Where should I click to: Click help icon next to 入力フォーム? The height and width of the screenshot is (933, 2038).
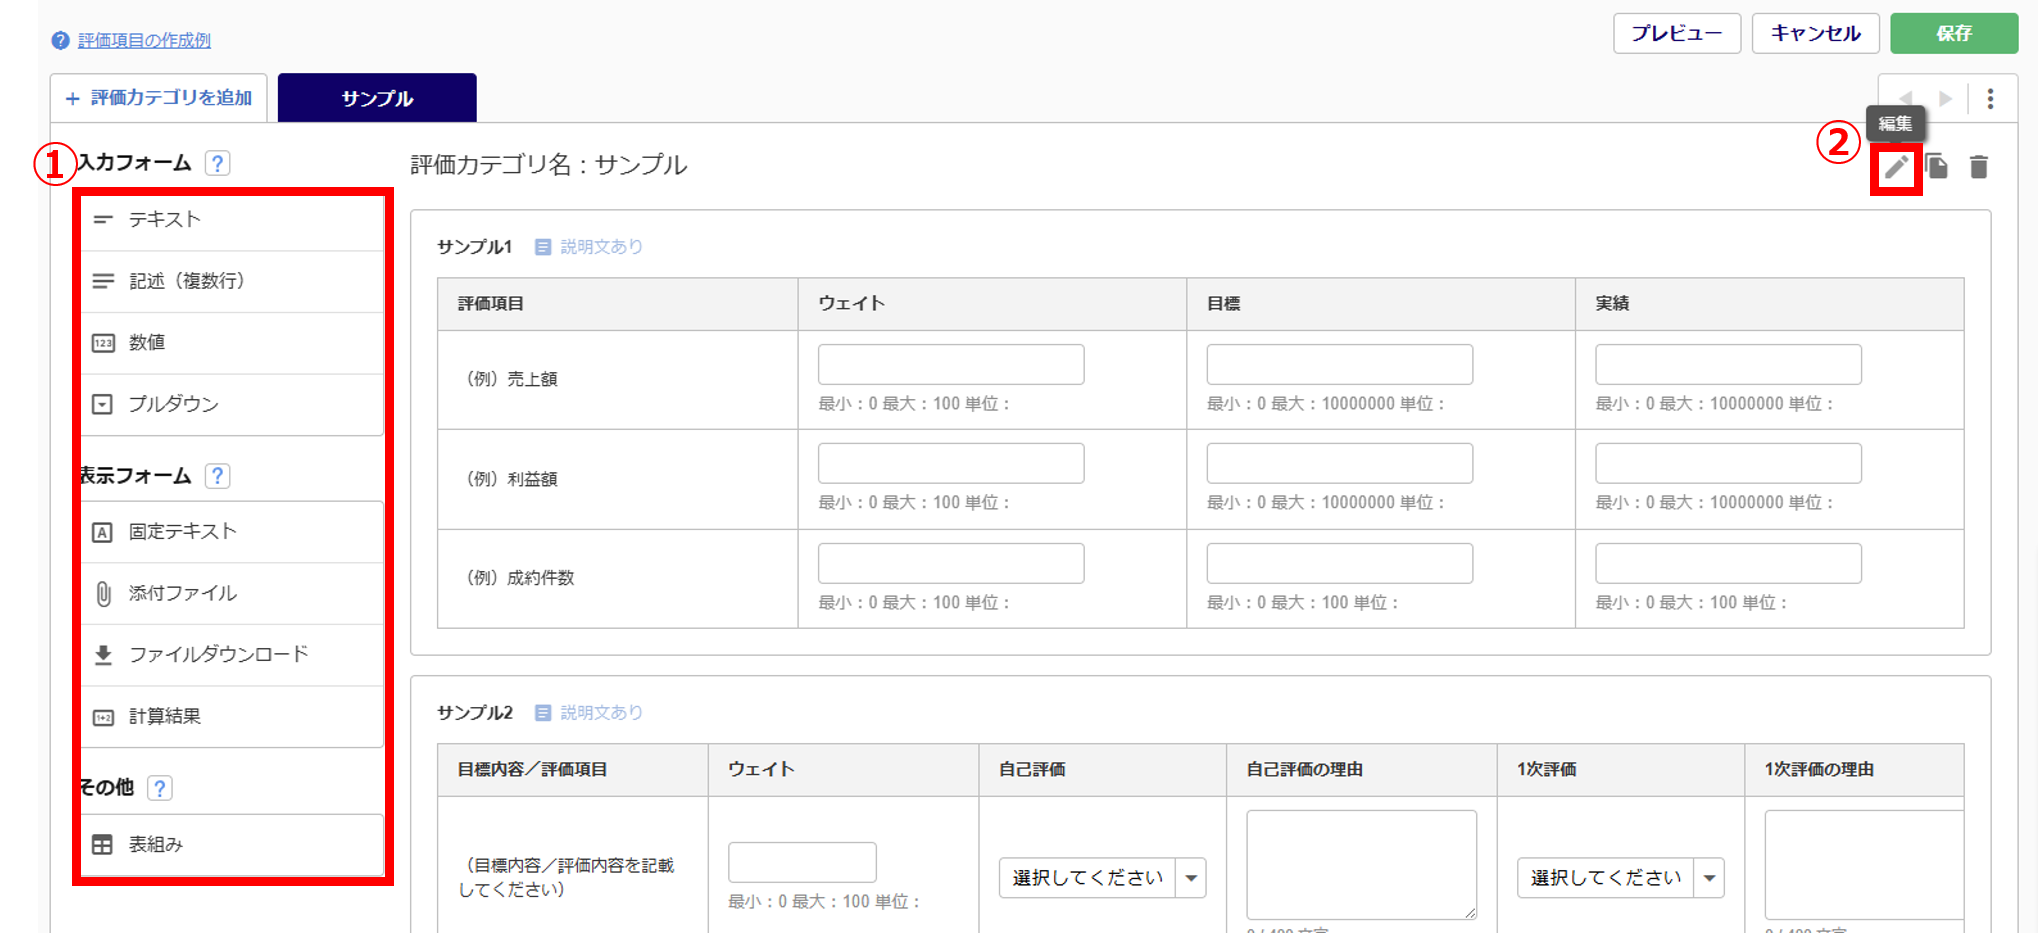click(217, 163)
